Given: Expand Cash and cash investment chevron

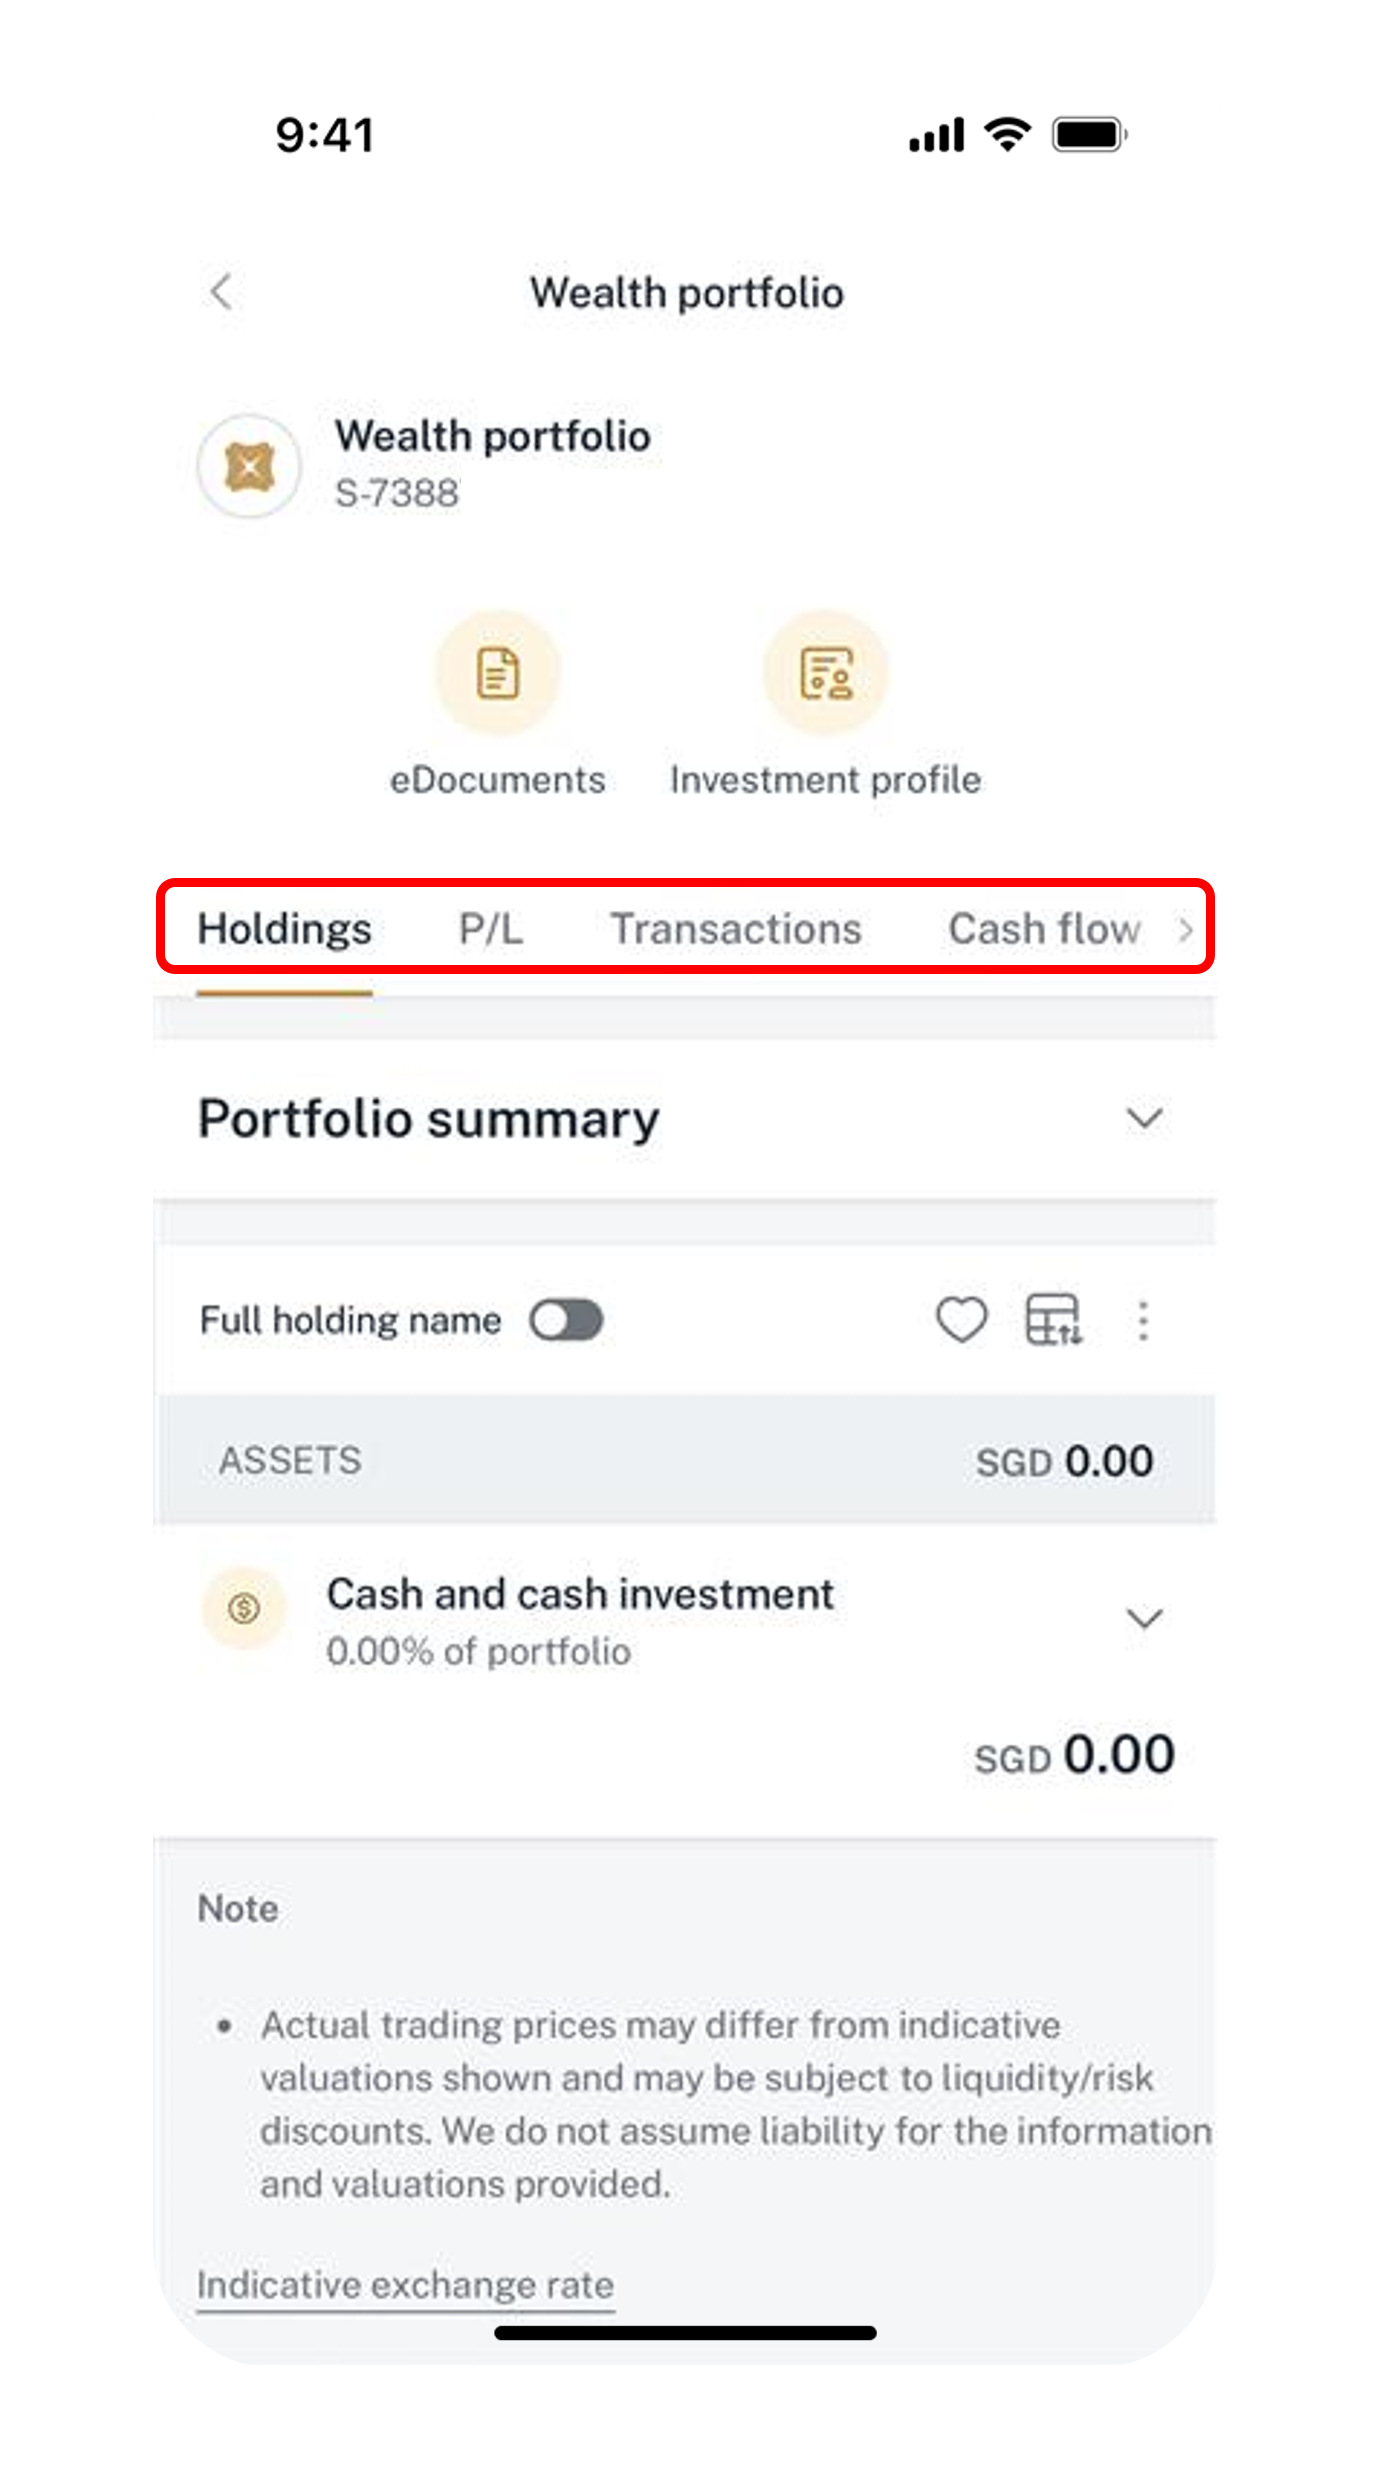Looking at the screenshot, I should tap(1144, 1618).
